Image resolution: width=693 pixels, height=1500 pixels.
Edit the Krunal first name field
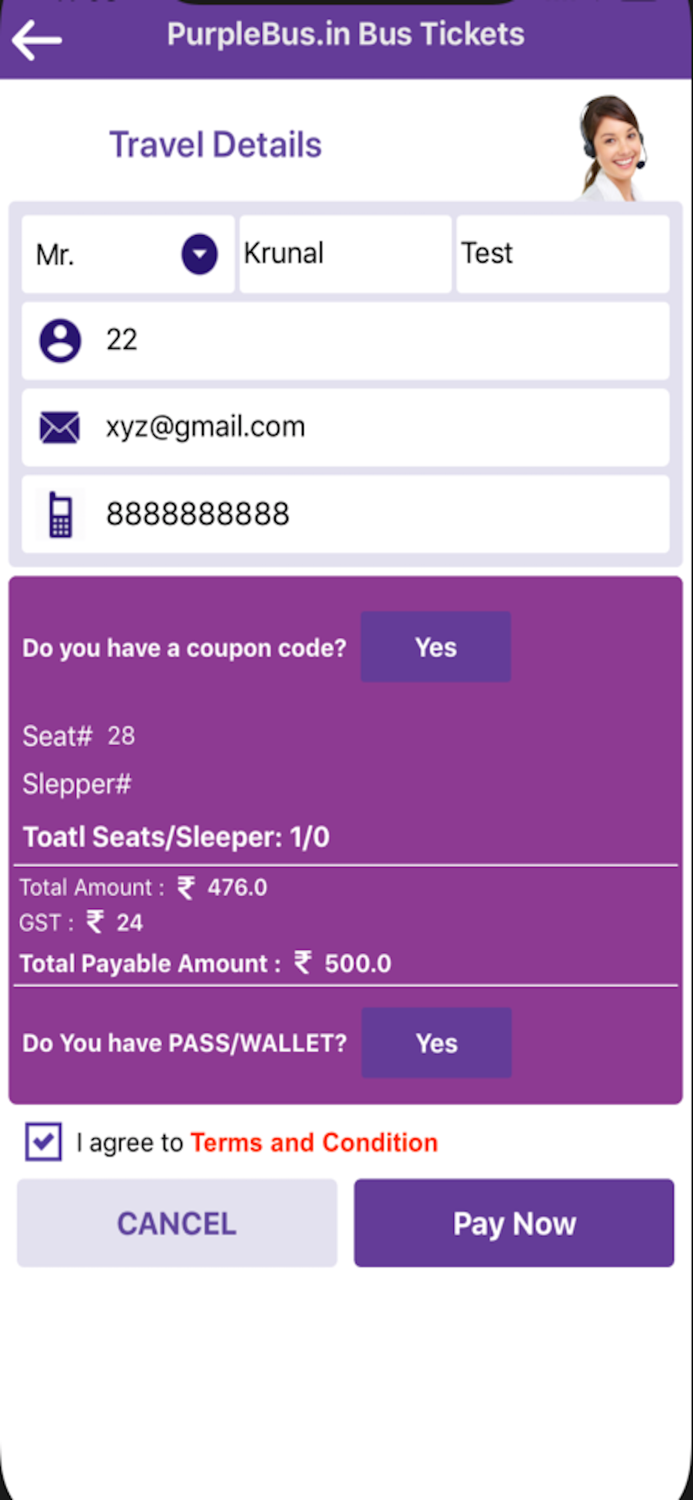344,253
